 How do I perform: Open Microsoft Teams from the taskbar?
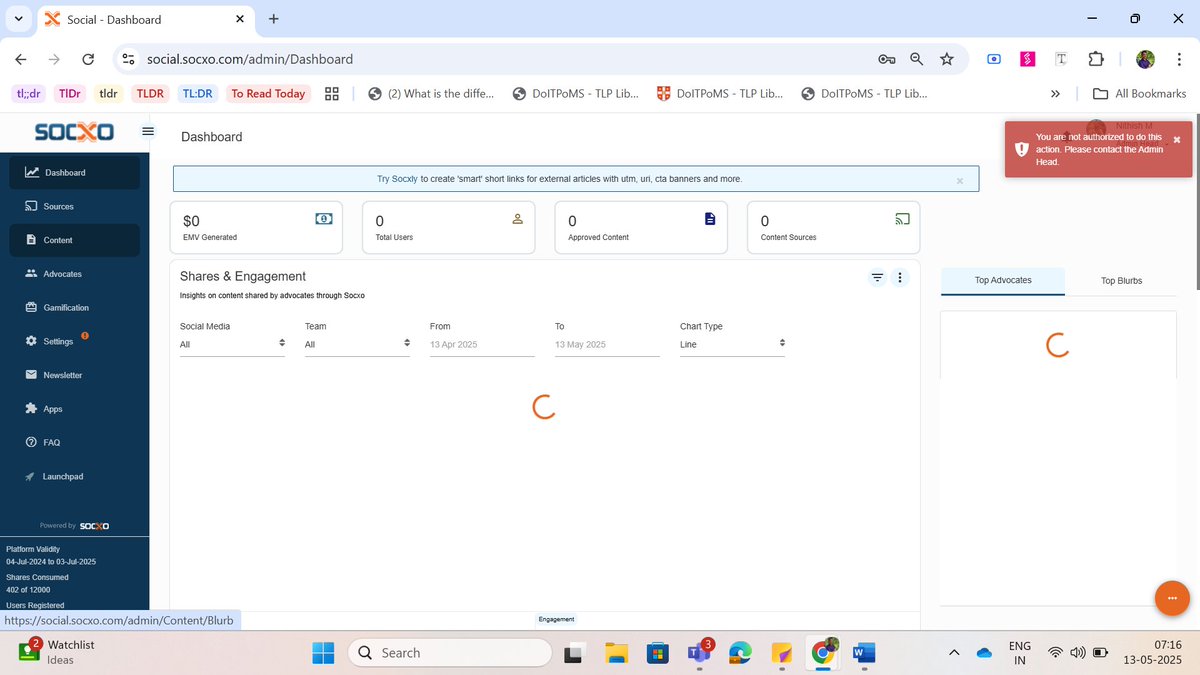click(x=699, y=653)
